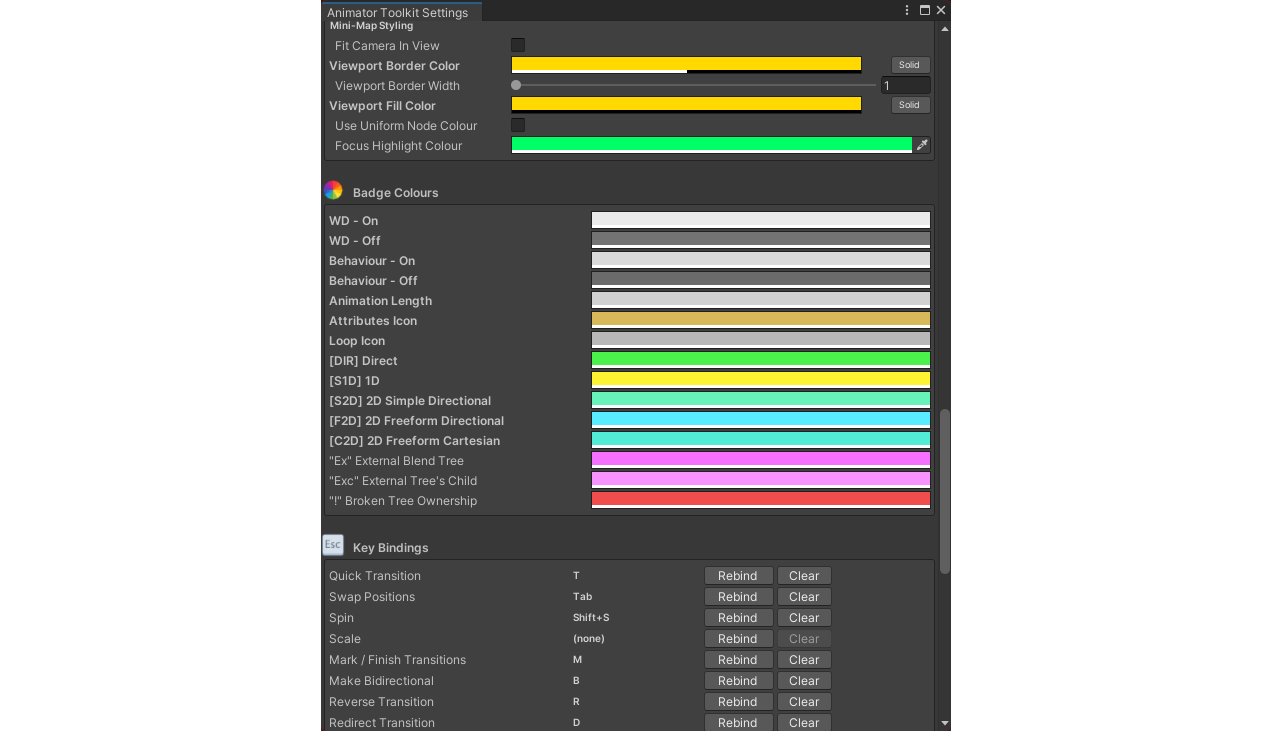
Task: Edit the [S1D] 1D yellow swatch
Action: point(761,380)
